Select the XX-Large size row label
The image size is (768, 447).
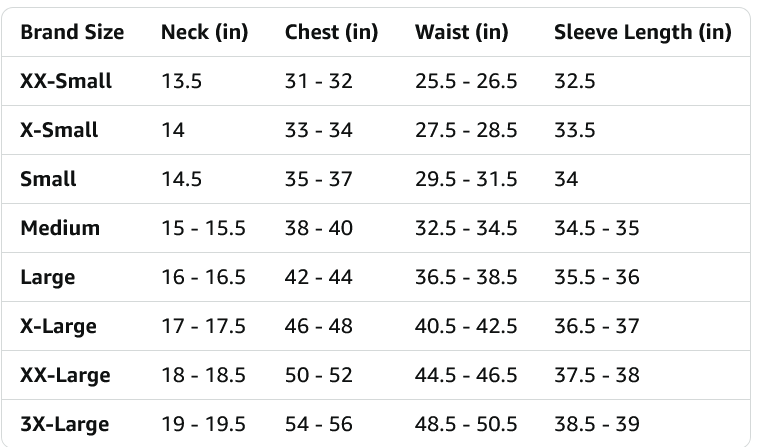tap(65, 375)
